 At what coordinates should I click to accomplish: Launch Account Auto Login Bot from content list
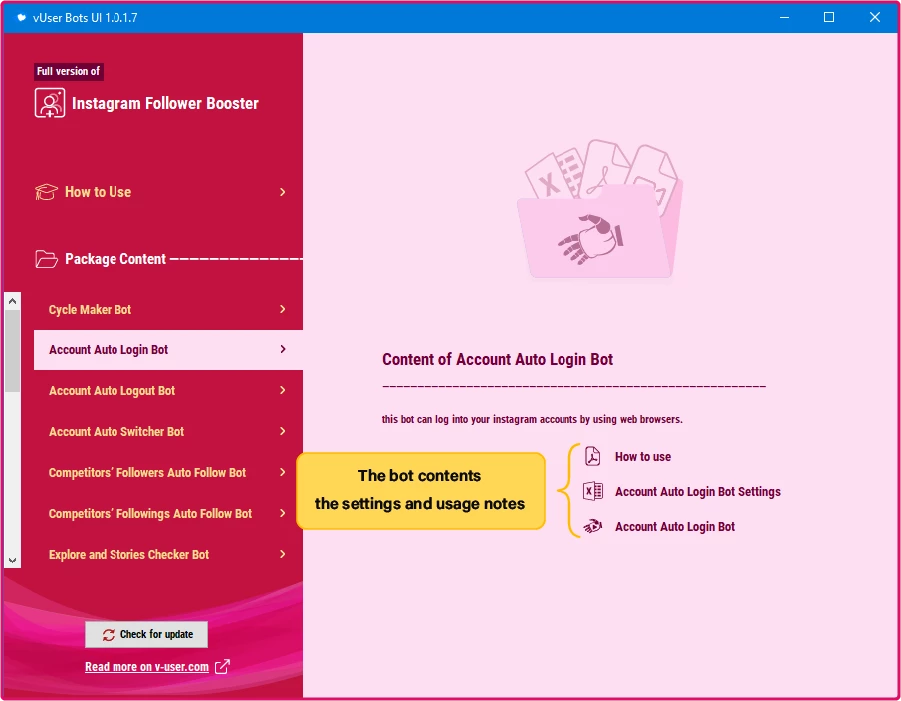pos(675,527)
